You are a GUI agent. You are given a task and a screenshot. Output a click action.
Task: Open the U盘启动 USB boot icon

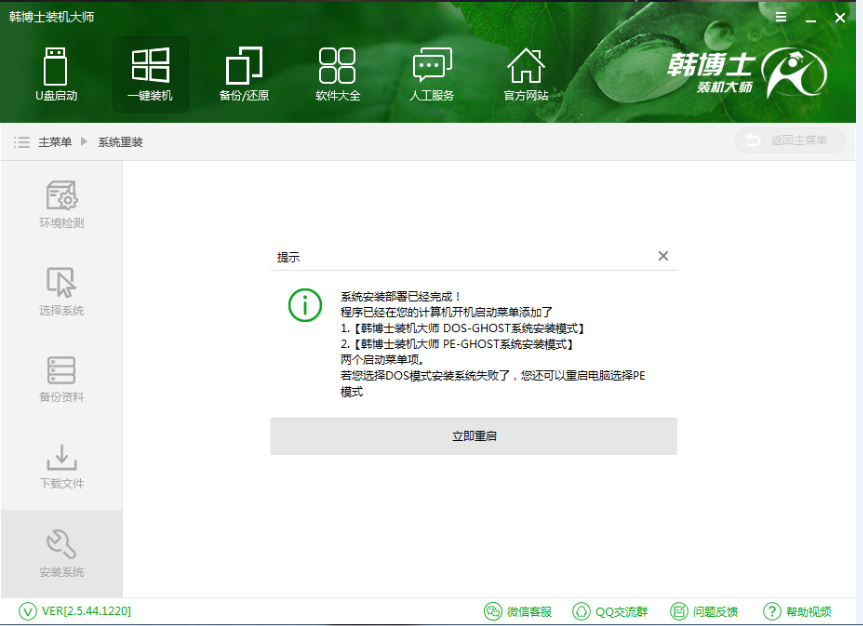tap(56, 67)
